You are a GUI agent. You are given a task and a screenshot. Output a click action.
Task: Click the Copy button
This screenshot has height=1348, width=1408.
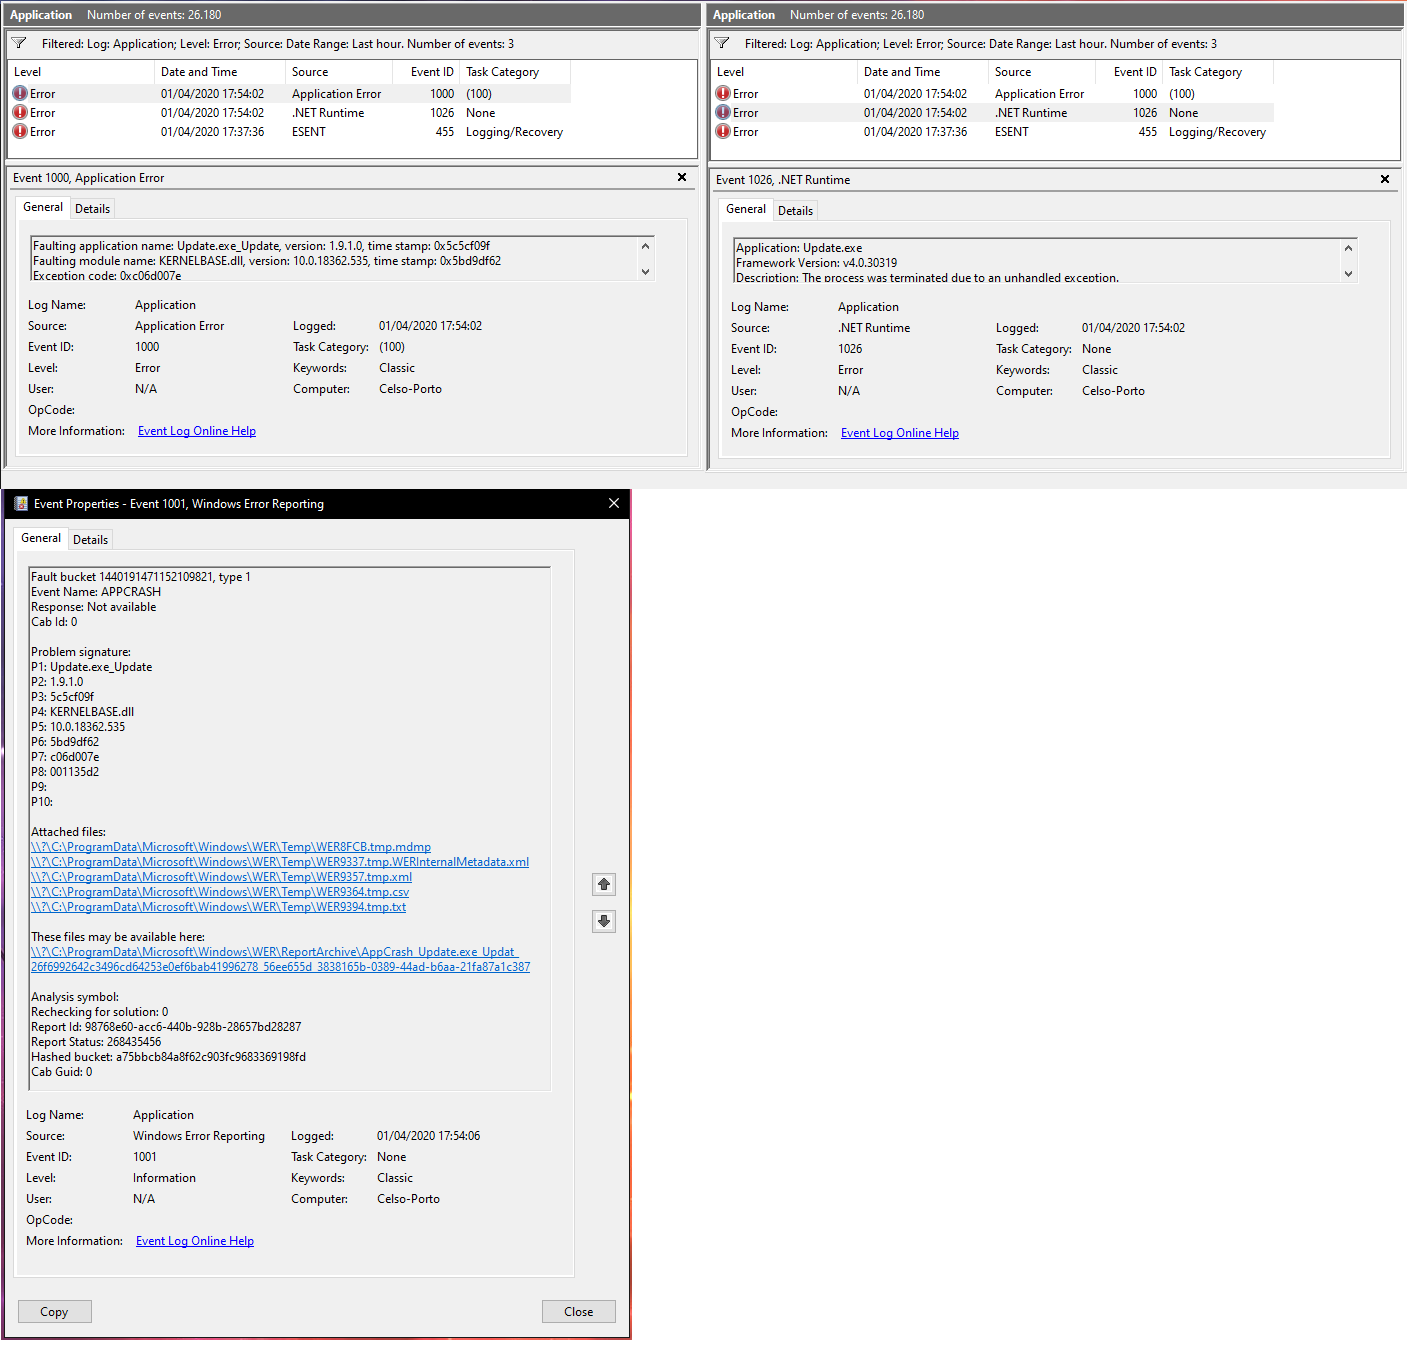(54, 1311)
